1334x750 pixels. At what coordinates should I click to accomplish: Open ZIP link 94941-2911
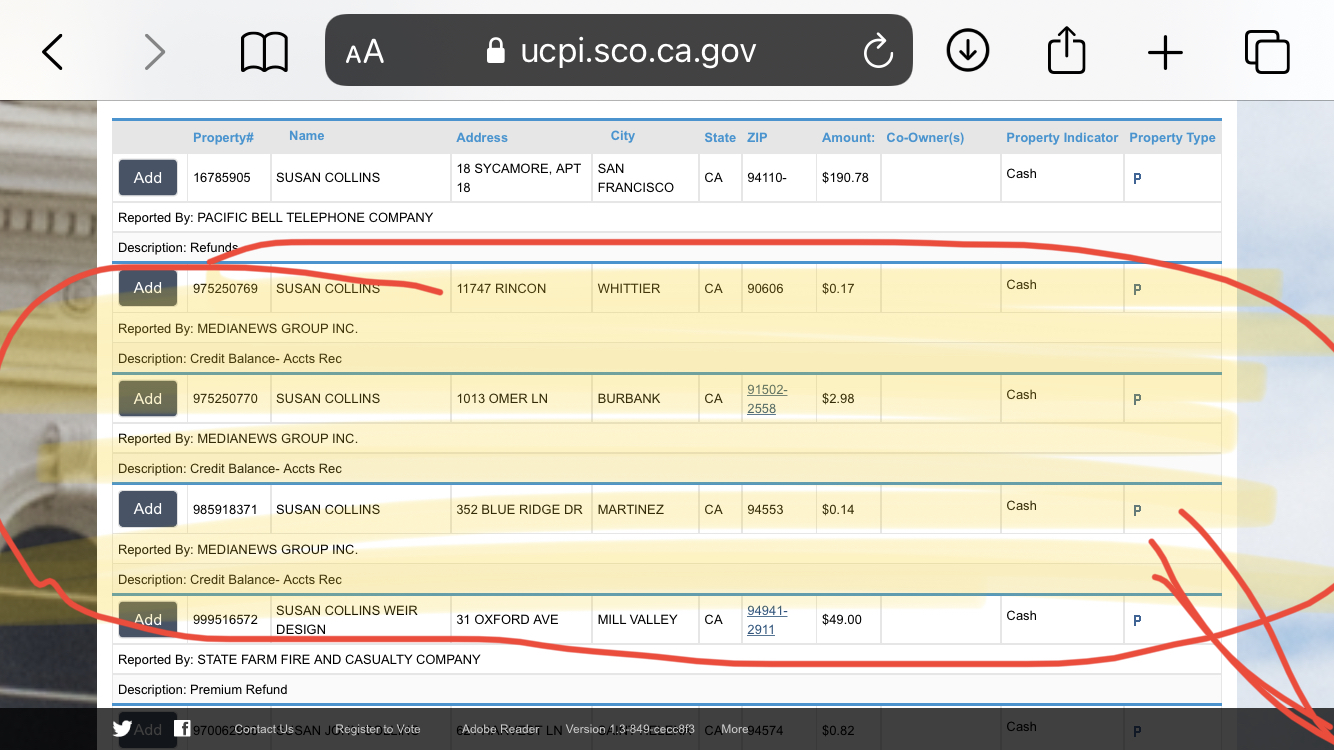(767, 620)
